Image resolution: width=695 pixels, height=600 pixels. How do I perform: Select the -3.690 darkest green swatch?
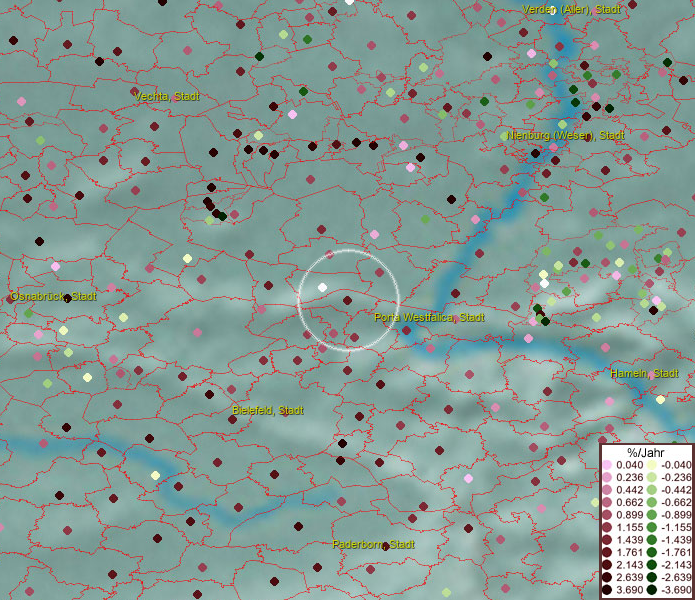point(652,590)
